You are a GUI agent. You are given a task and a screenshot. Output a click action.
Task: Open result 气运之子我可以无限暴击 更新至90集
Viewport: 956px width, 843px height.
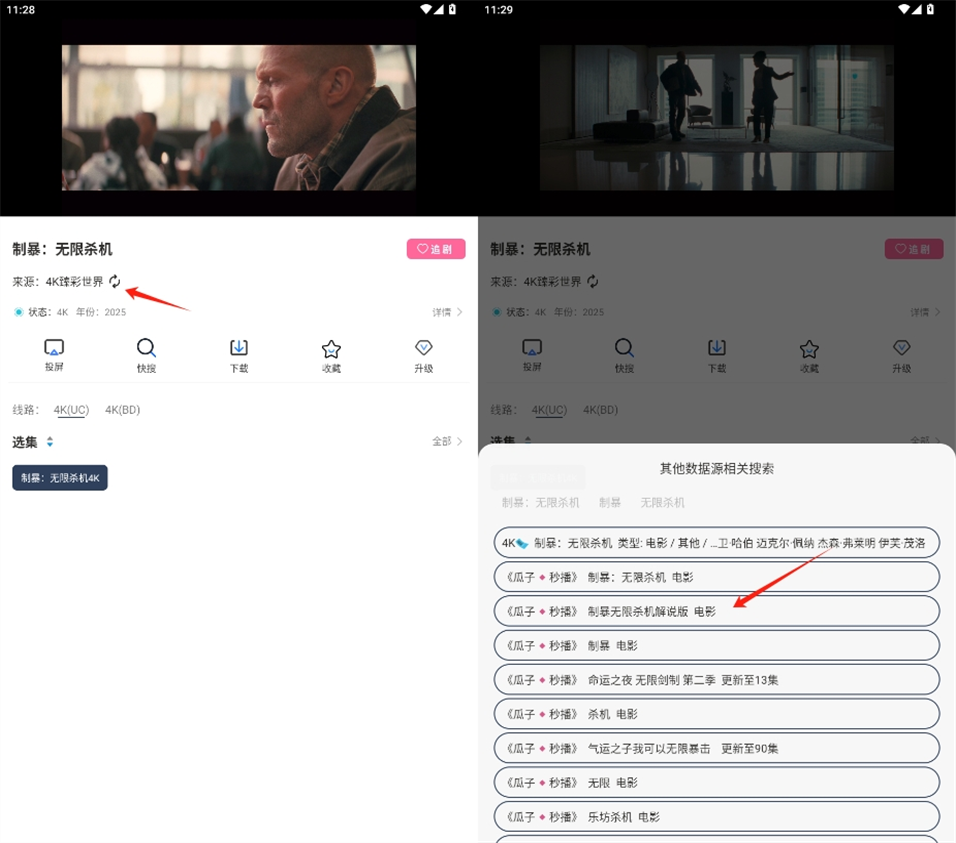[716, 748]
